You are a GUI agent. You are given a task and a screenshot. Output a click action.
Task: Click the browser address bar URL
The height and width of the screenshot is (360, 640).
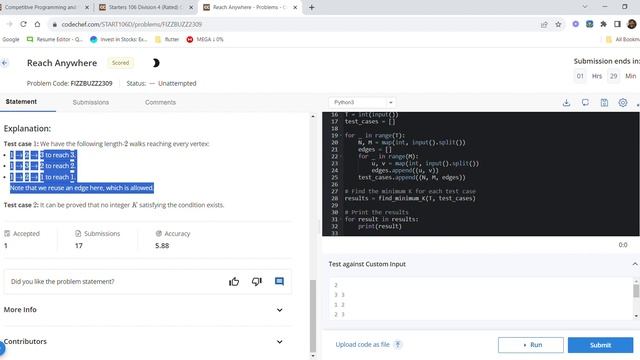[131, 24]
